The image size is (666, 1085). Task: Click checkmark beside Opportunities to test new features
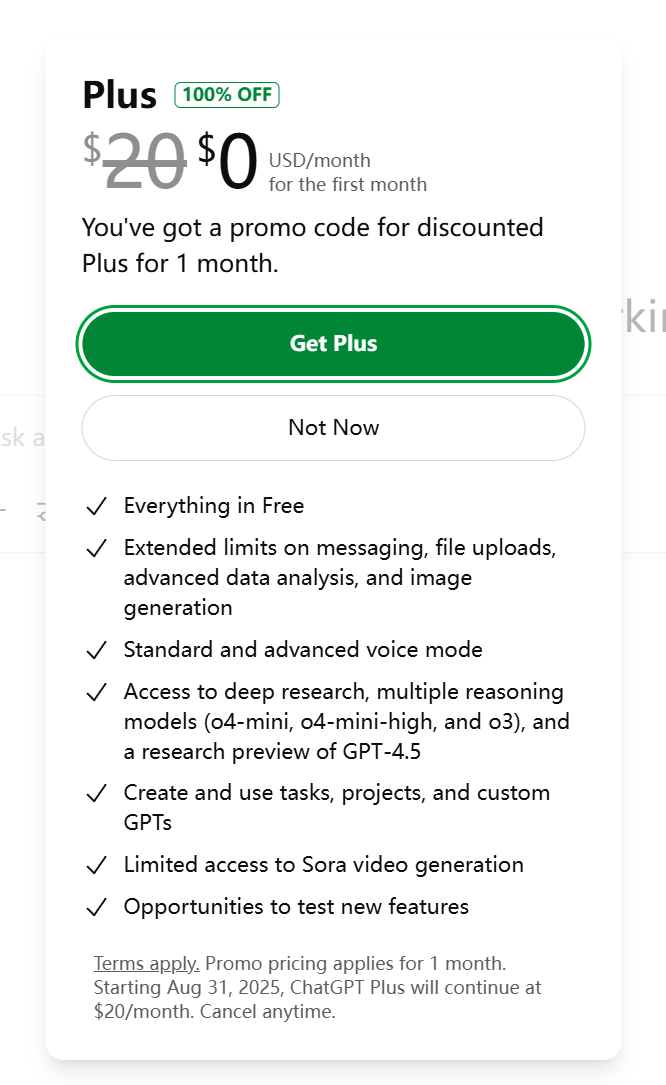tap(96, 907)
